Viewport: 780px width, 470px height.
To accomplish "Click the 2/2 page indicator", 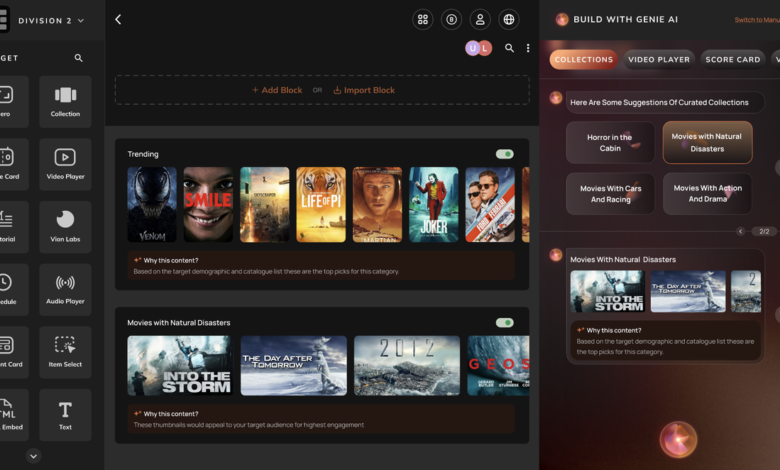I will [764, 231].
